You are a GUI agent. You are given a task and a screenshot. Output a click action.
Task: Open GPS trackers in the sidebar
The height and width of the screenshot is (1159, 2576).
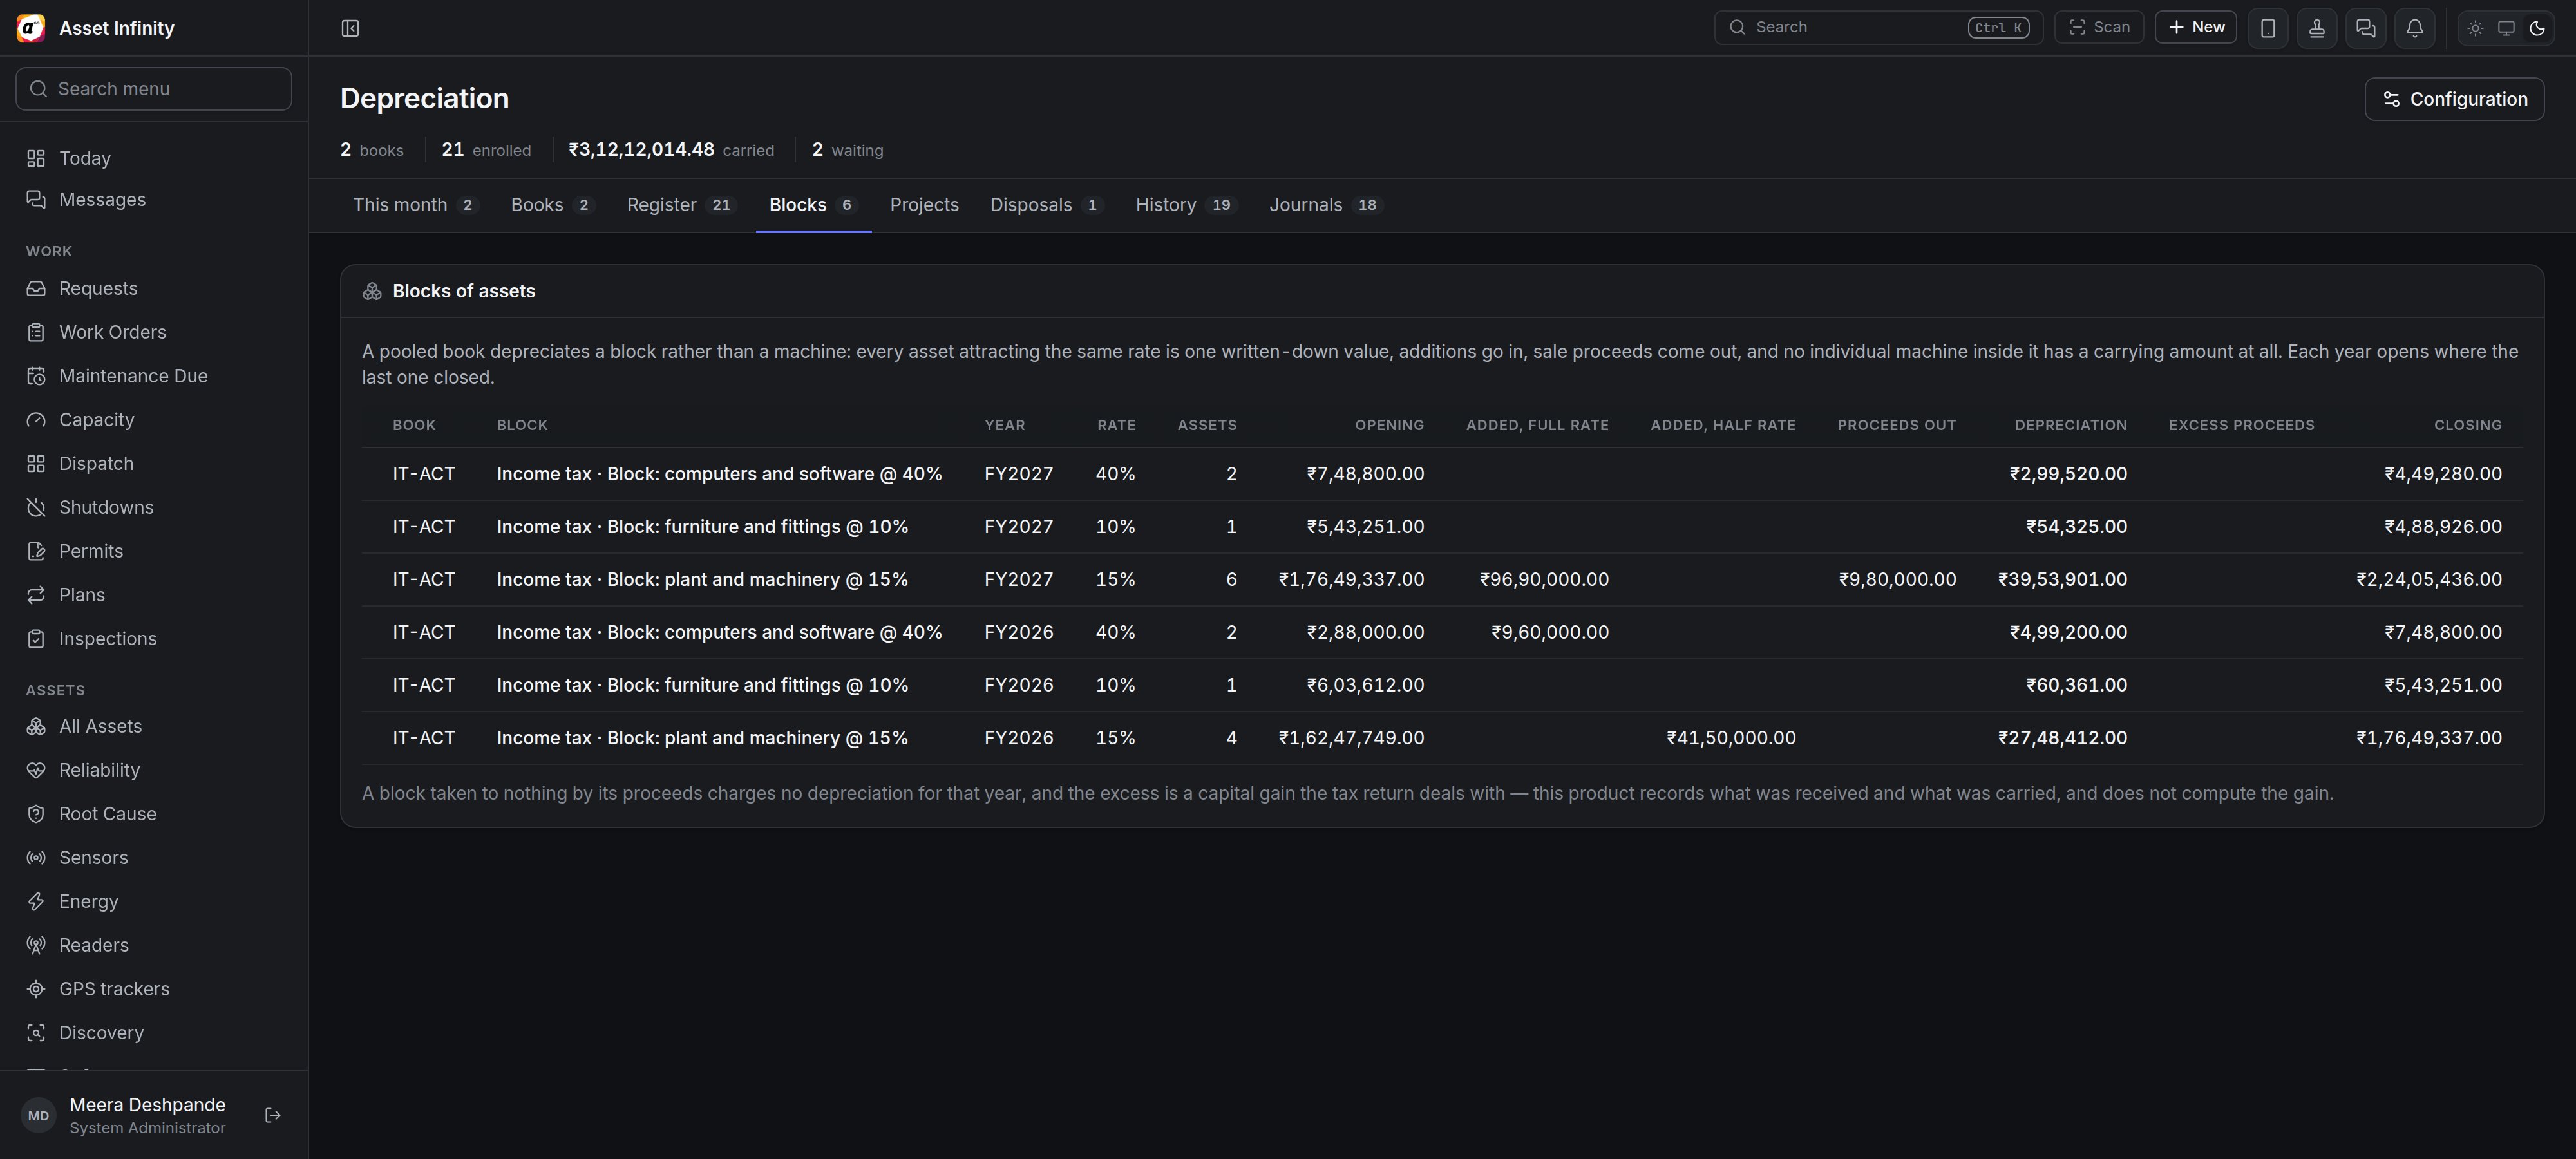pos(154,989)
